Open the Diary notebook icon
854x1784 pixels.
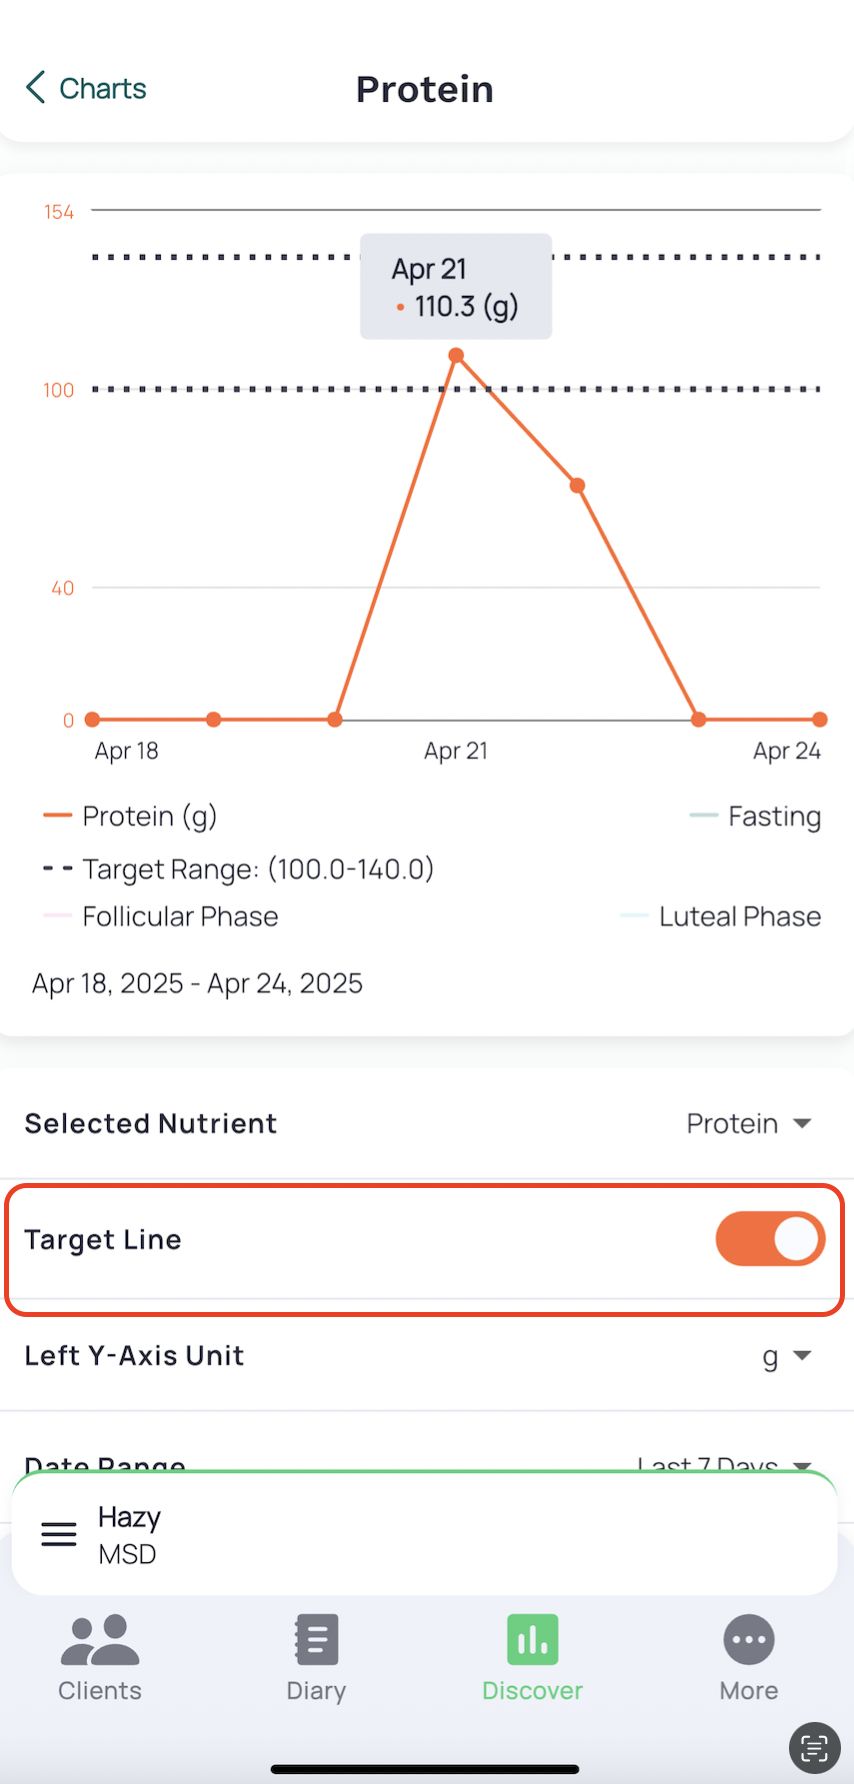316,1640
